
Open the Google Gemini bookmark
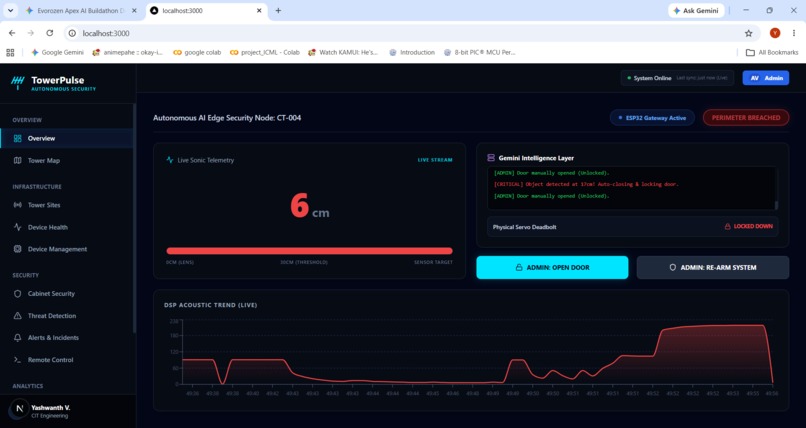[58, 52]
